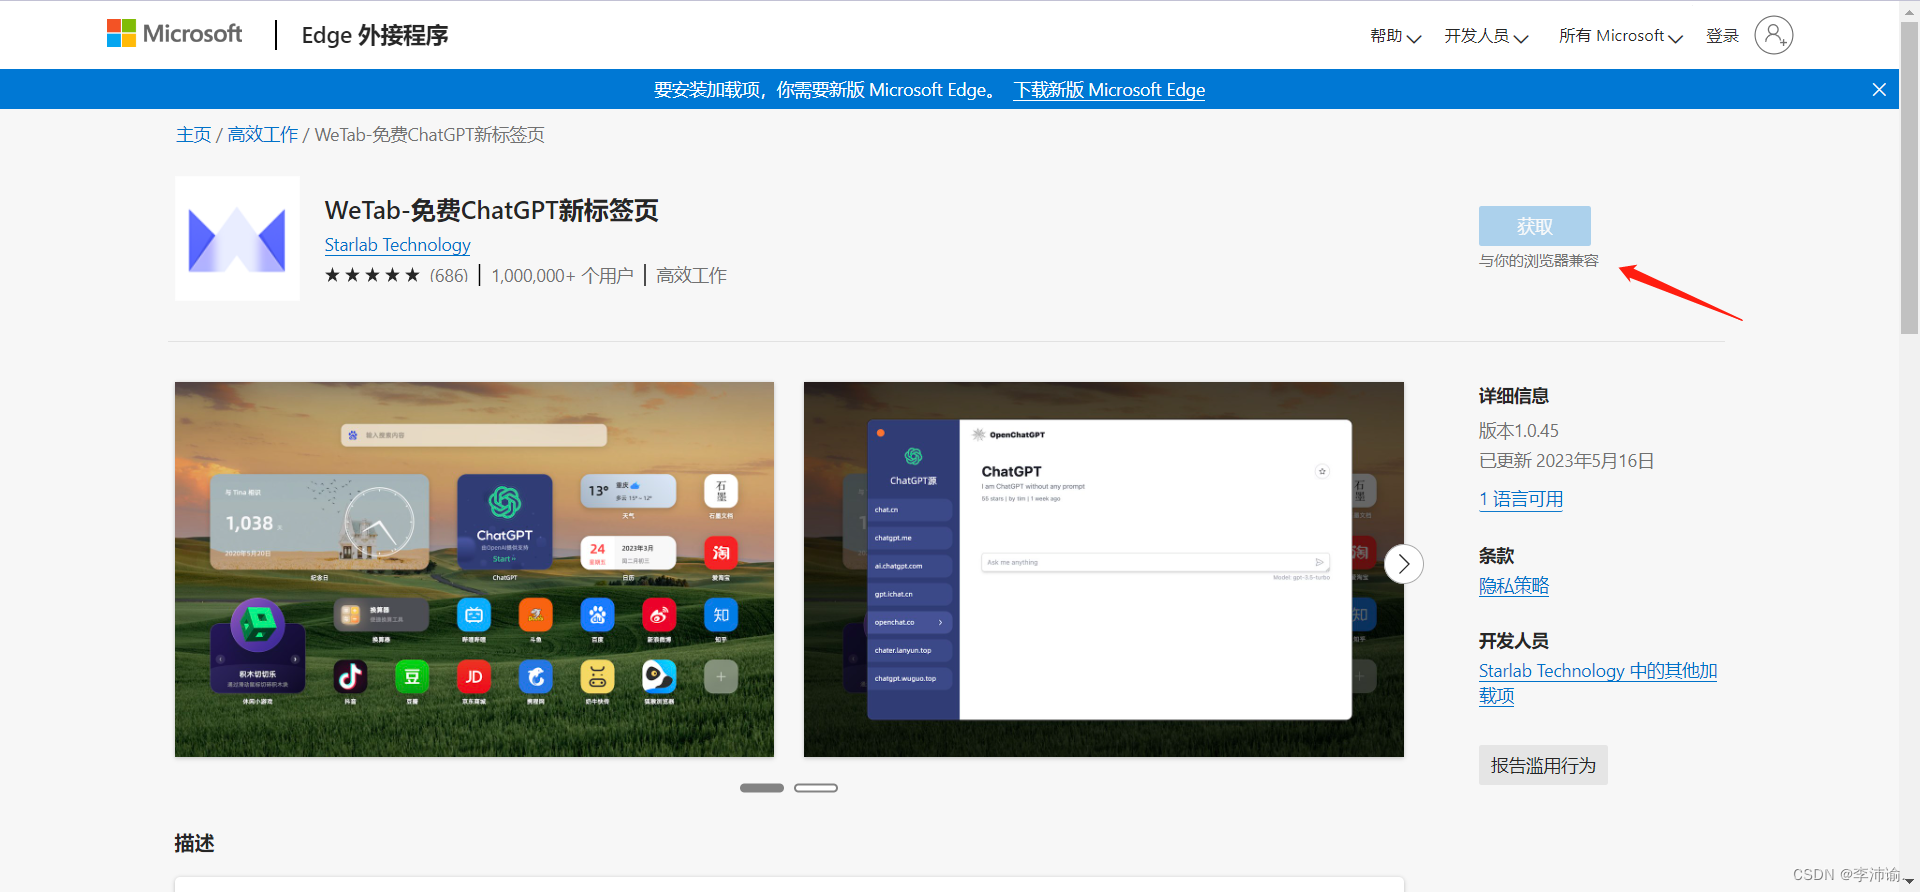Select the second carousel page indicator

tap(816, 788)
